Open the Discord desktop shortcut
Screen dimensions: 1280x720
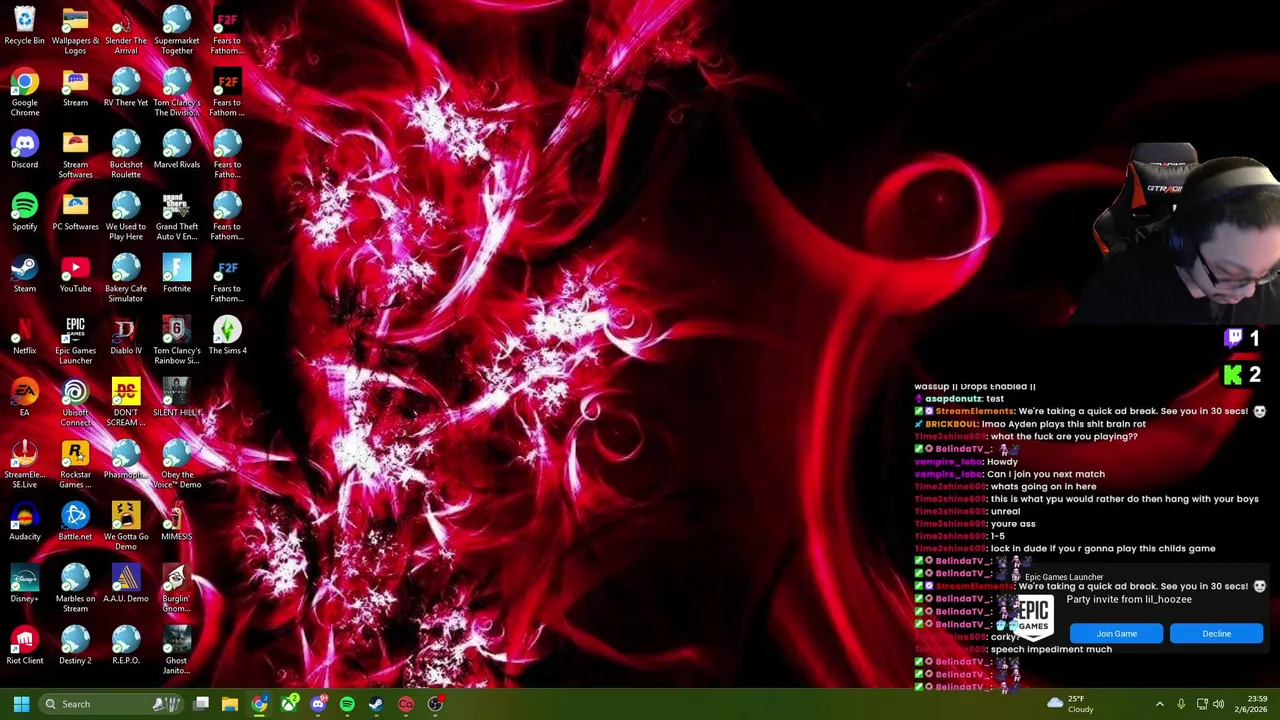coord(24,150)
